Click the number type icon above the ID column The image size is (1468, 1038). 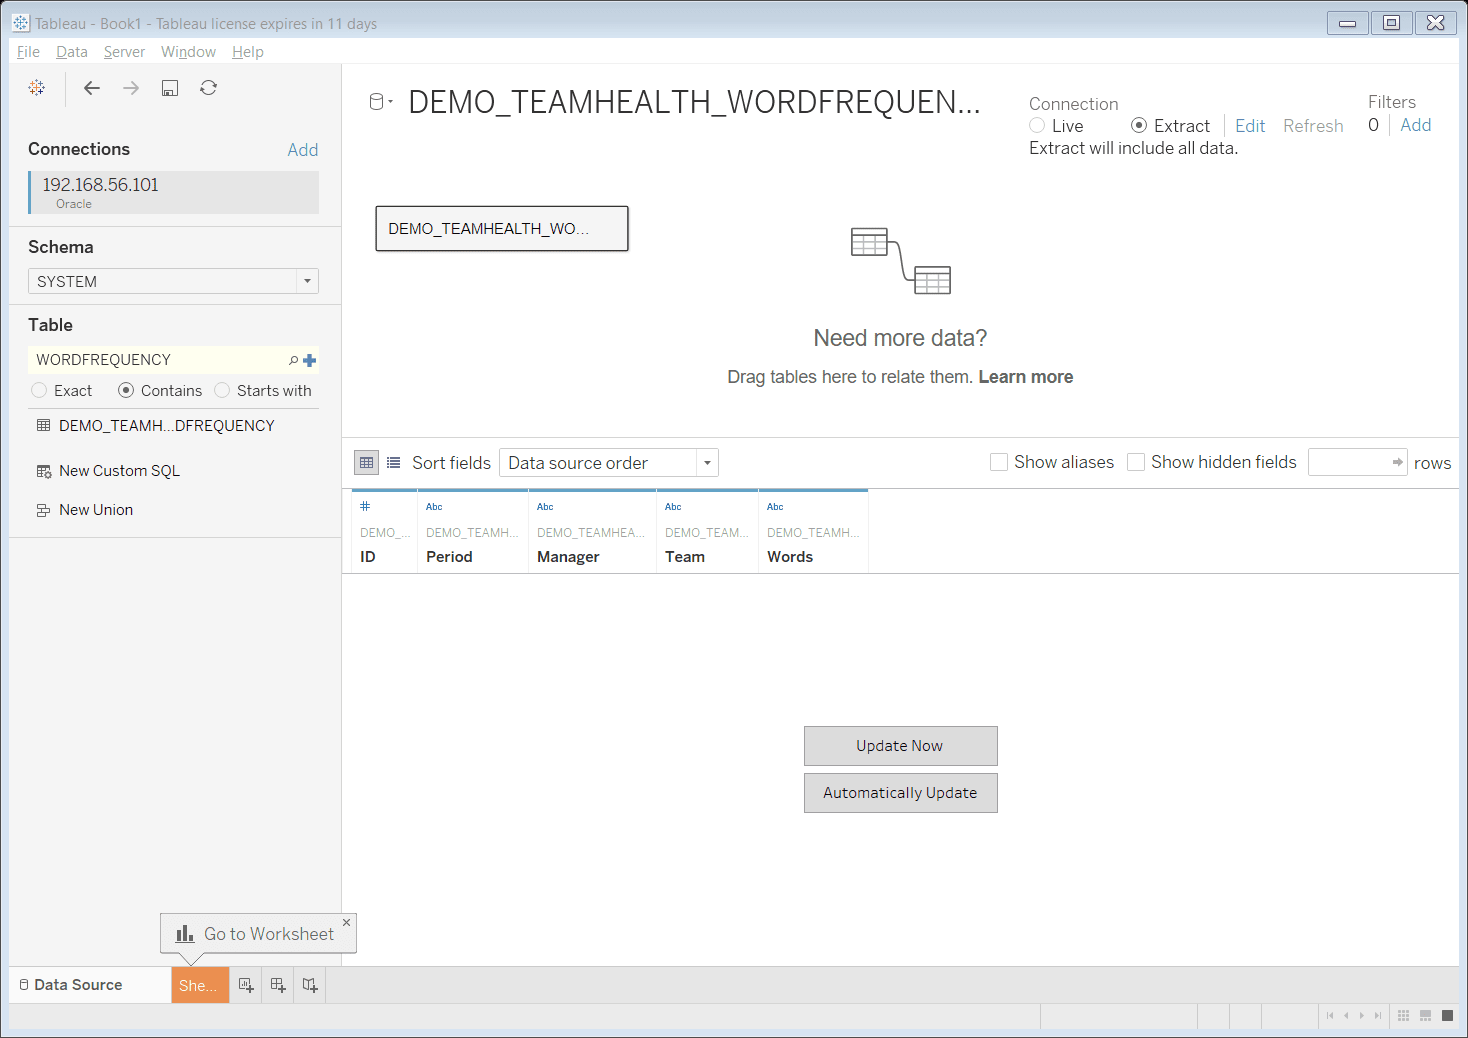(365, 506)
